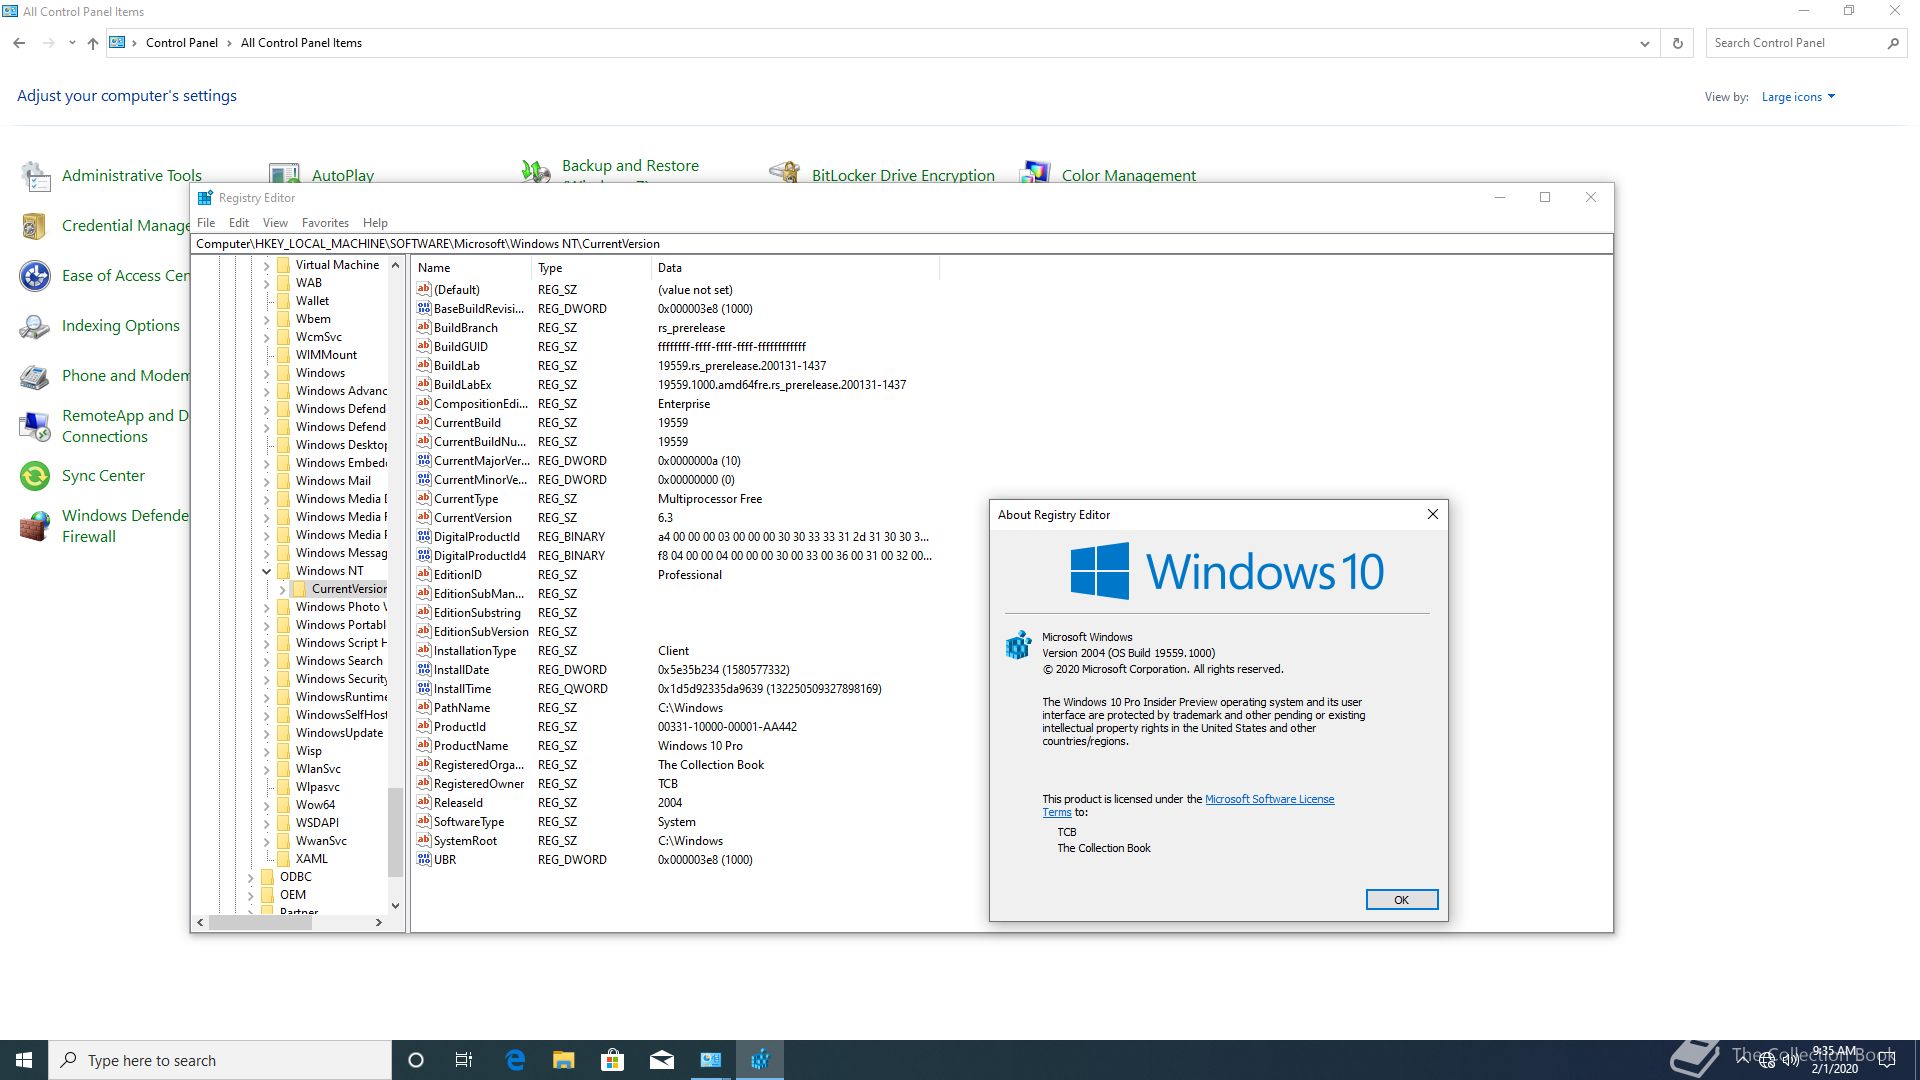This screenshot has width=1920, height=1080.
Task: Open Ease of Access Center icon
Action: point(35,276)
